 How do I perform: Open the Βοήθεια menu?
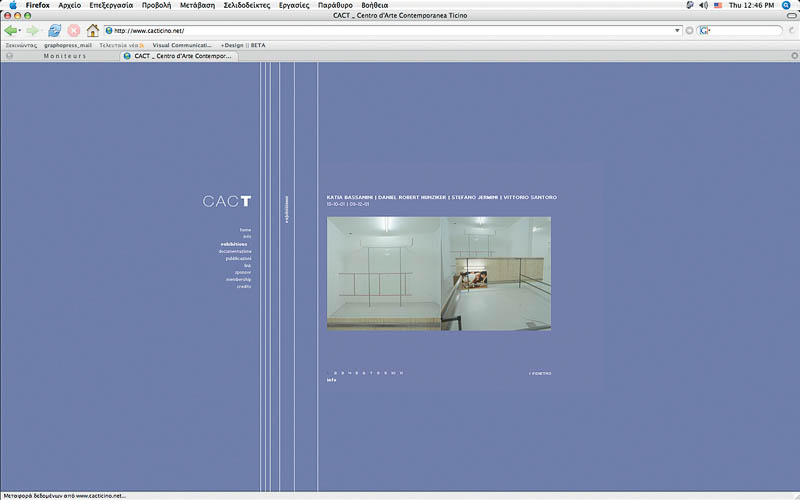[x=374, y=5]
